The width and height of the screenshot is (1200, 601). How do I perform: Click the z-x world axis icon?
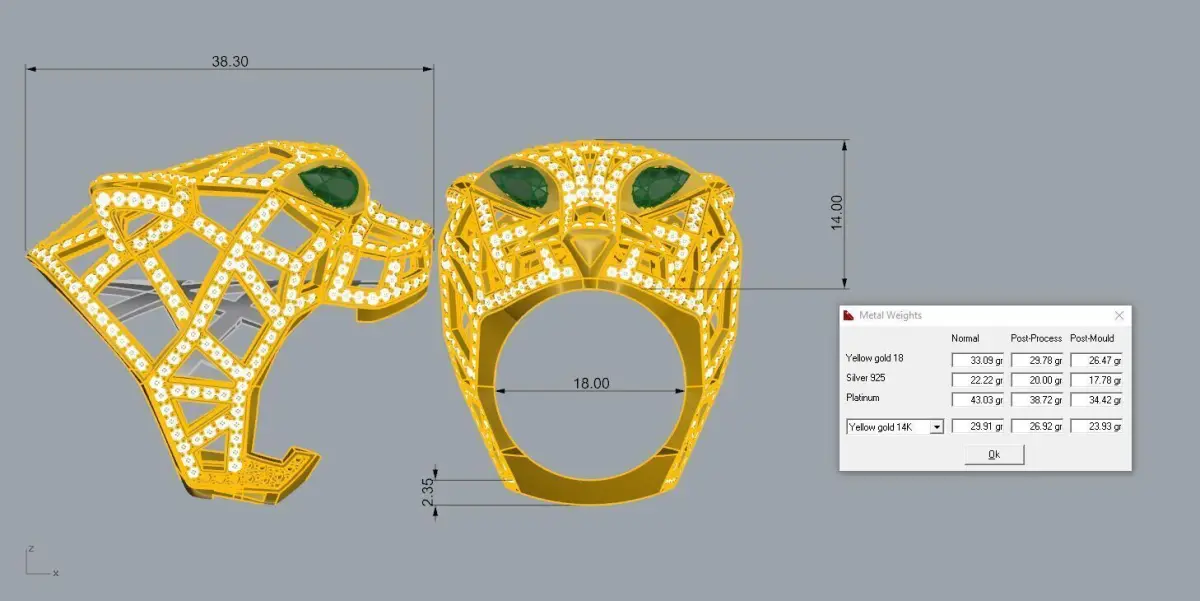[40, 561]
